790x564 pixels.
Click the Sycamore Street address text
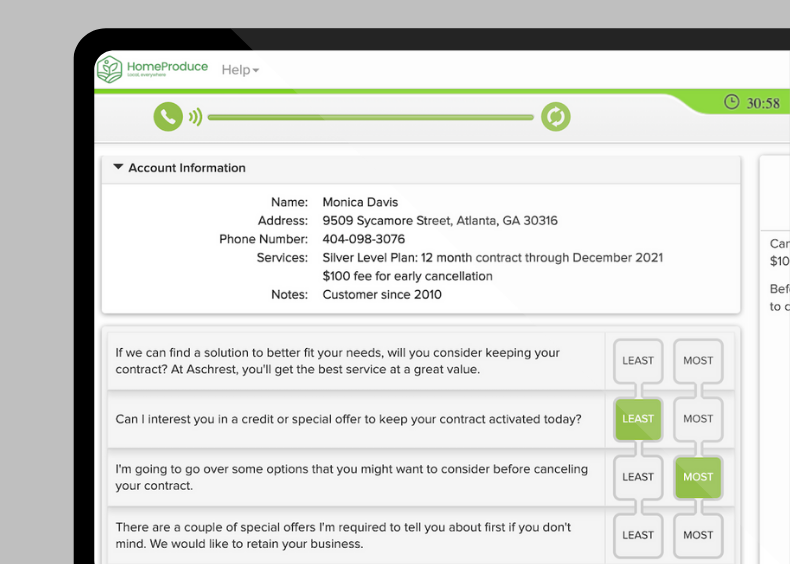pos(439,220)
